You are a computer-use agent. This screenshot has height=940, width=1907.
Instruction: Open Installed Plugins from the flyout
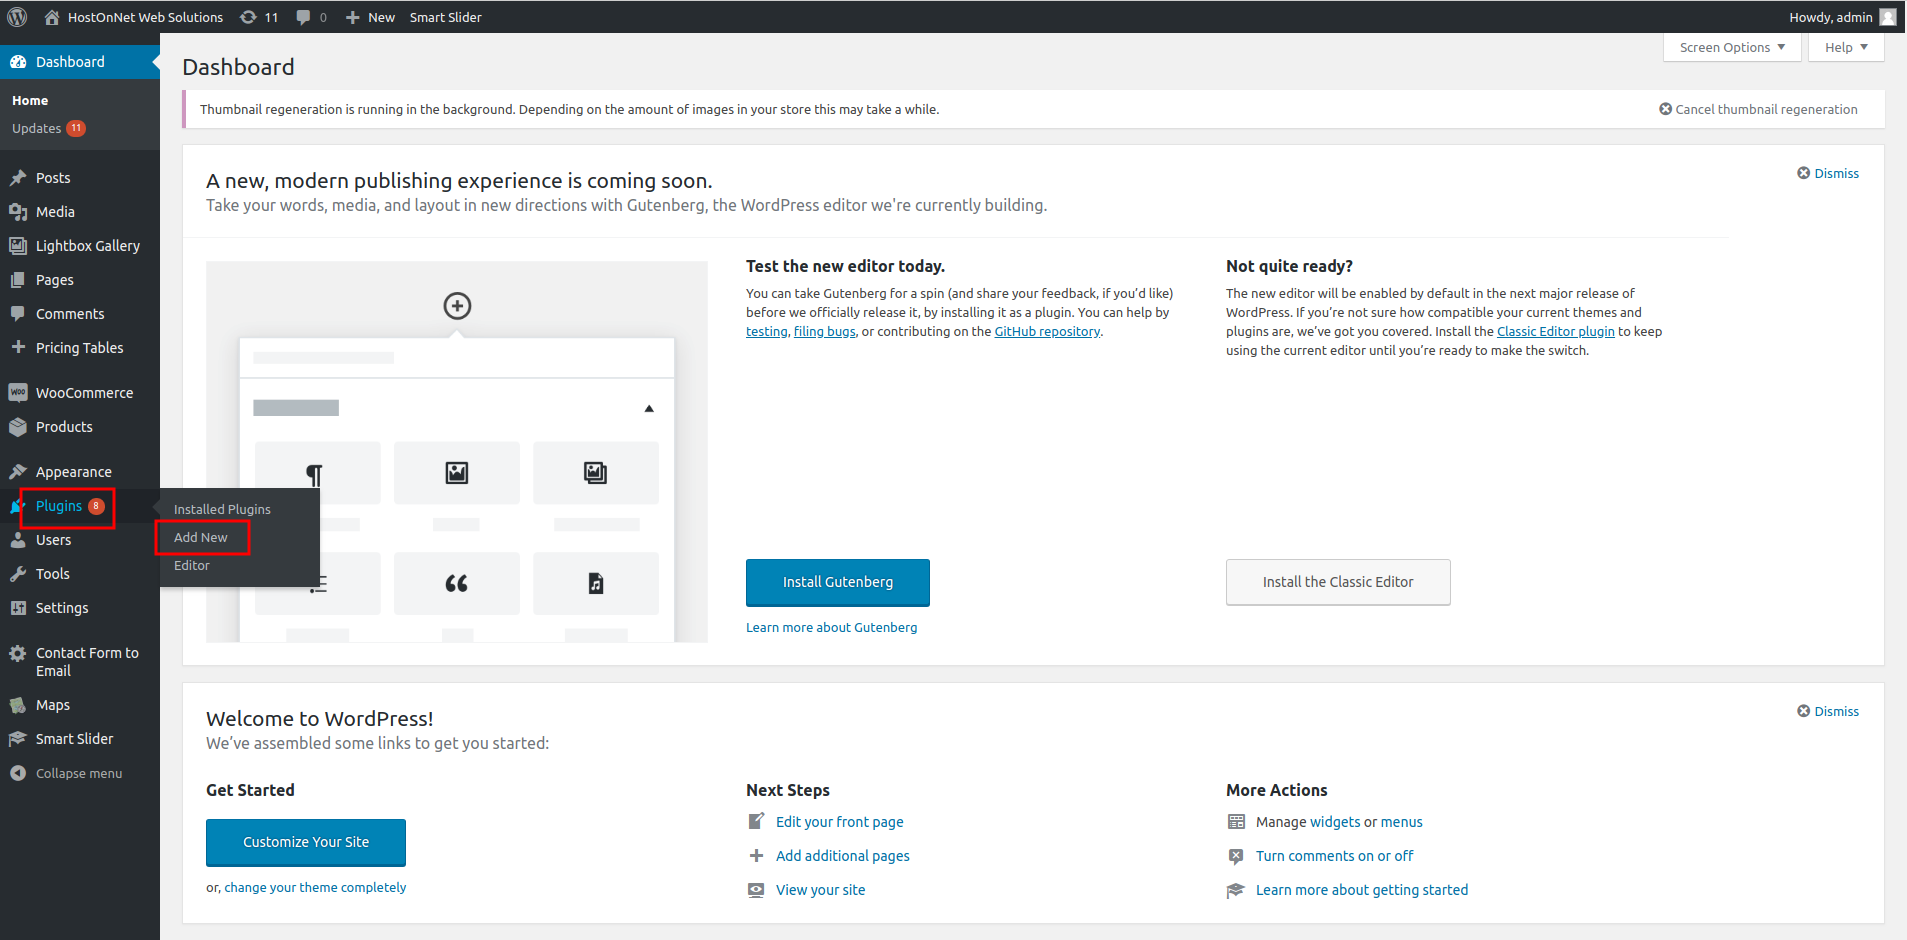pyautogui.click(x=222, y=509)
